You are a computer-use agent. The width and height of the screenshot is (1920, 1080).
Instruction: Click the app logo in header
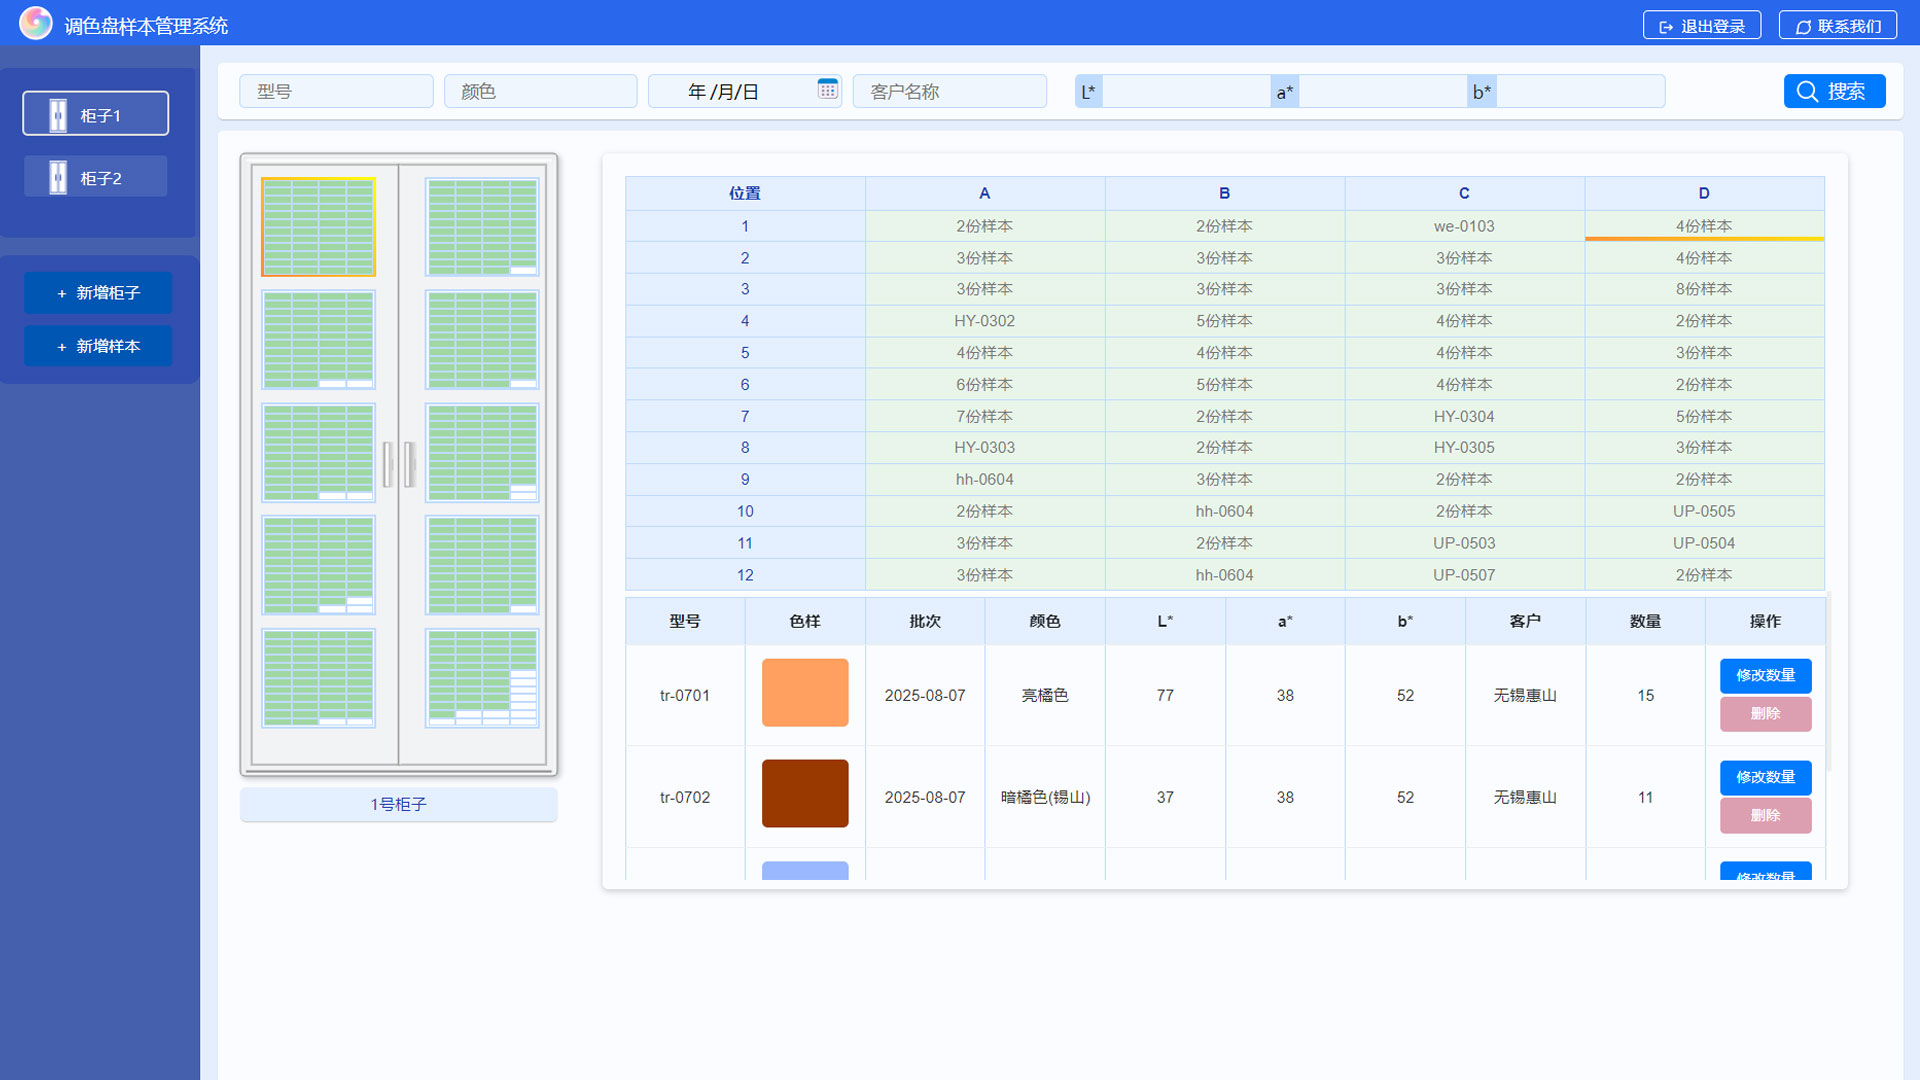[x=36, y=23]
